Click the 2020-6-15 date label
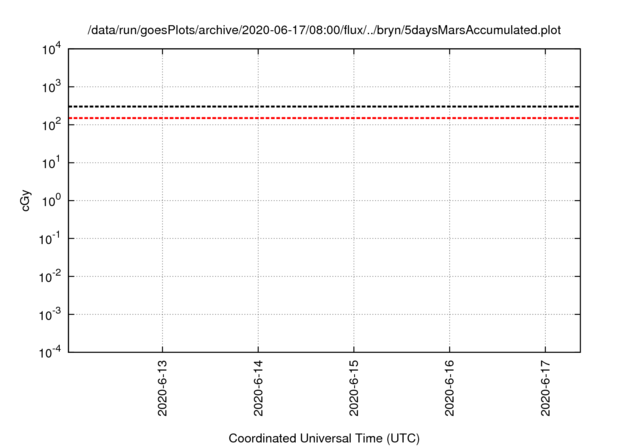 354,388
